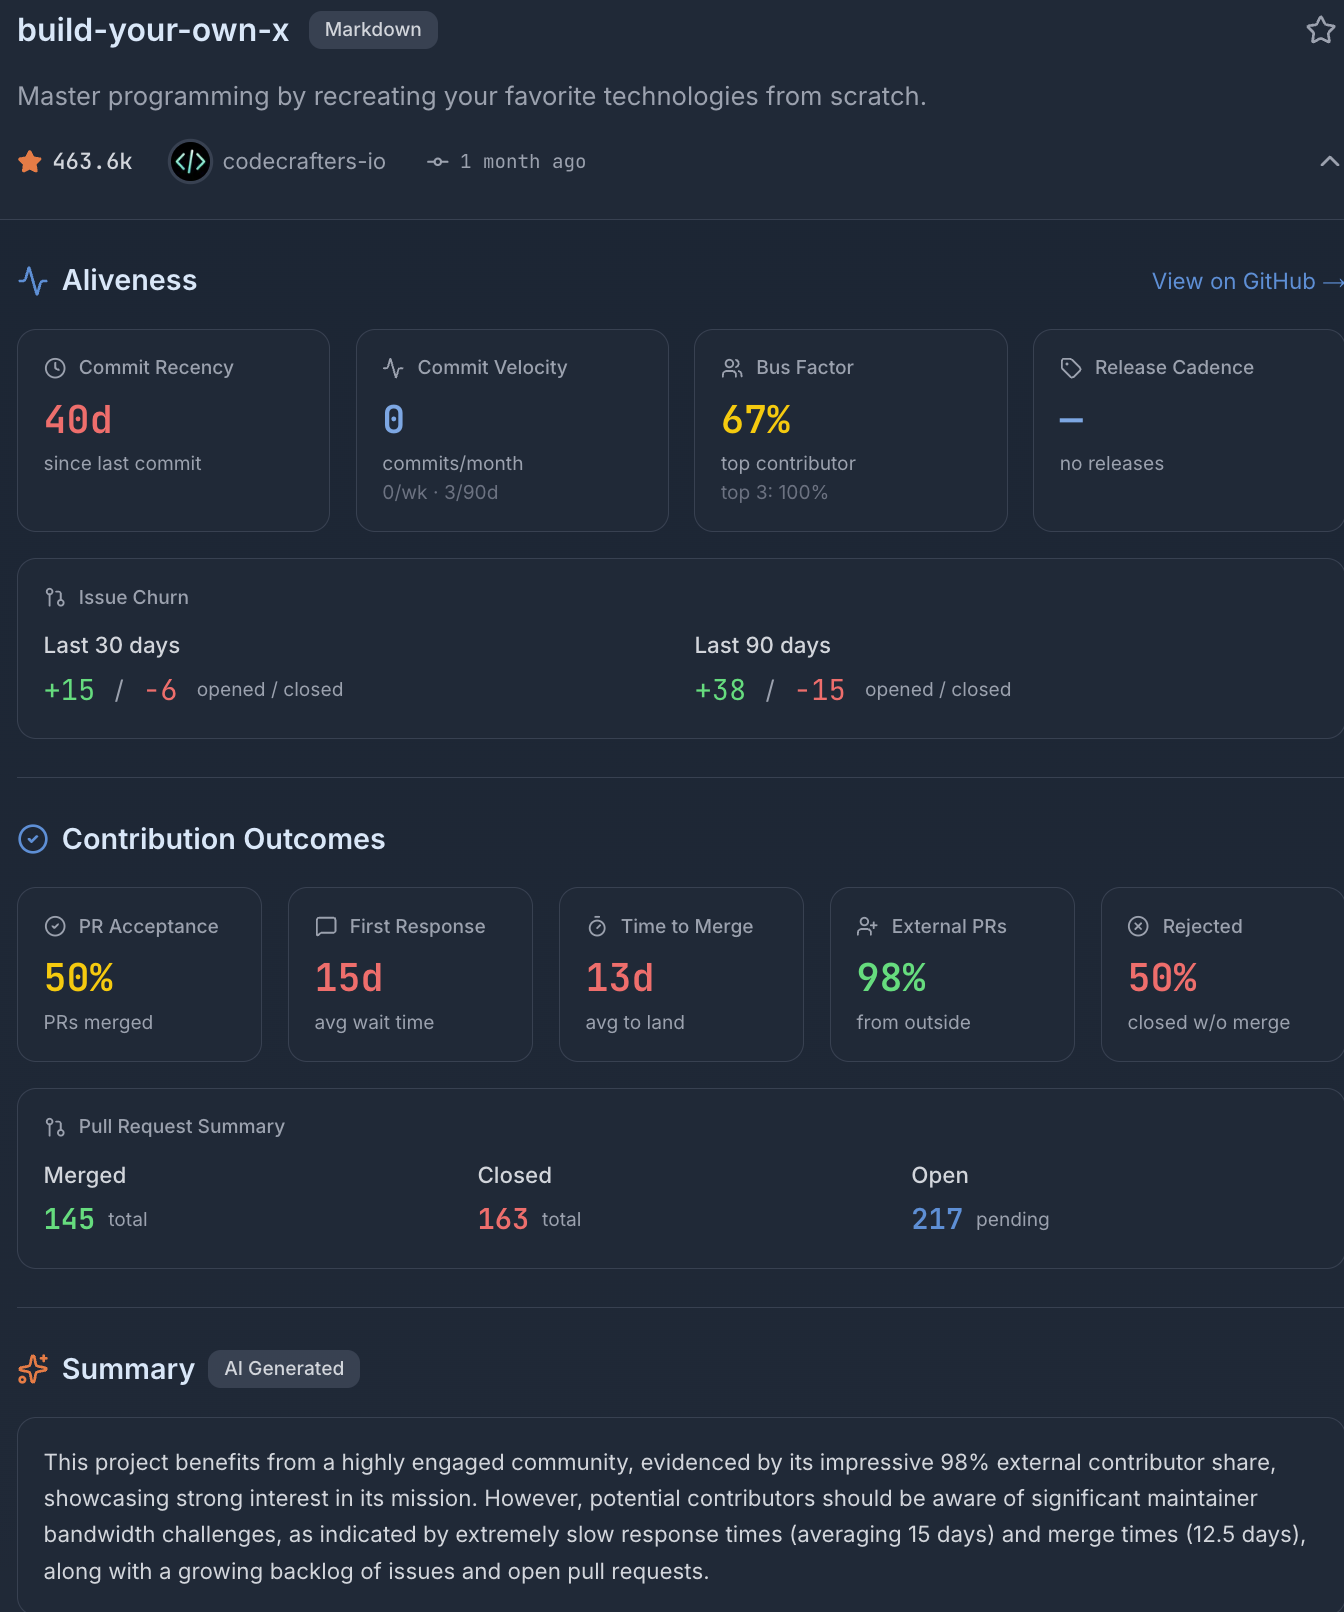Collapse the repository details chevron
Viewport: 1344px width, 1612px height.
tap(1329, 161)
